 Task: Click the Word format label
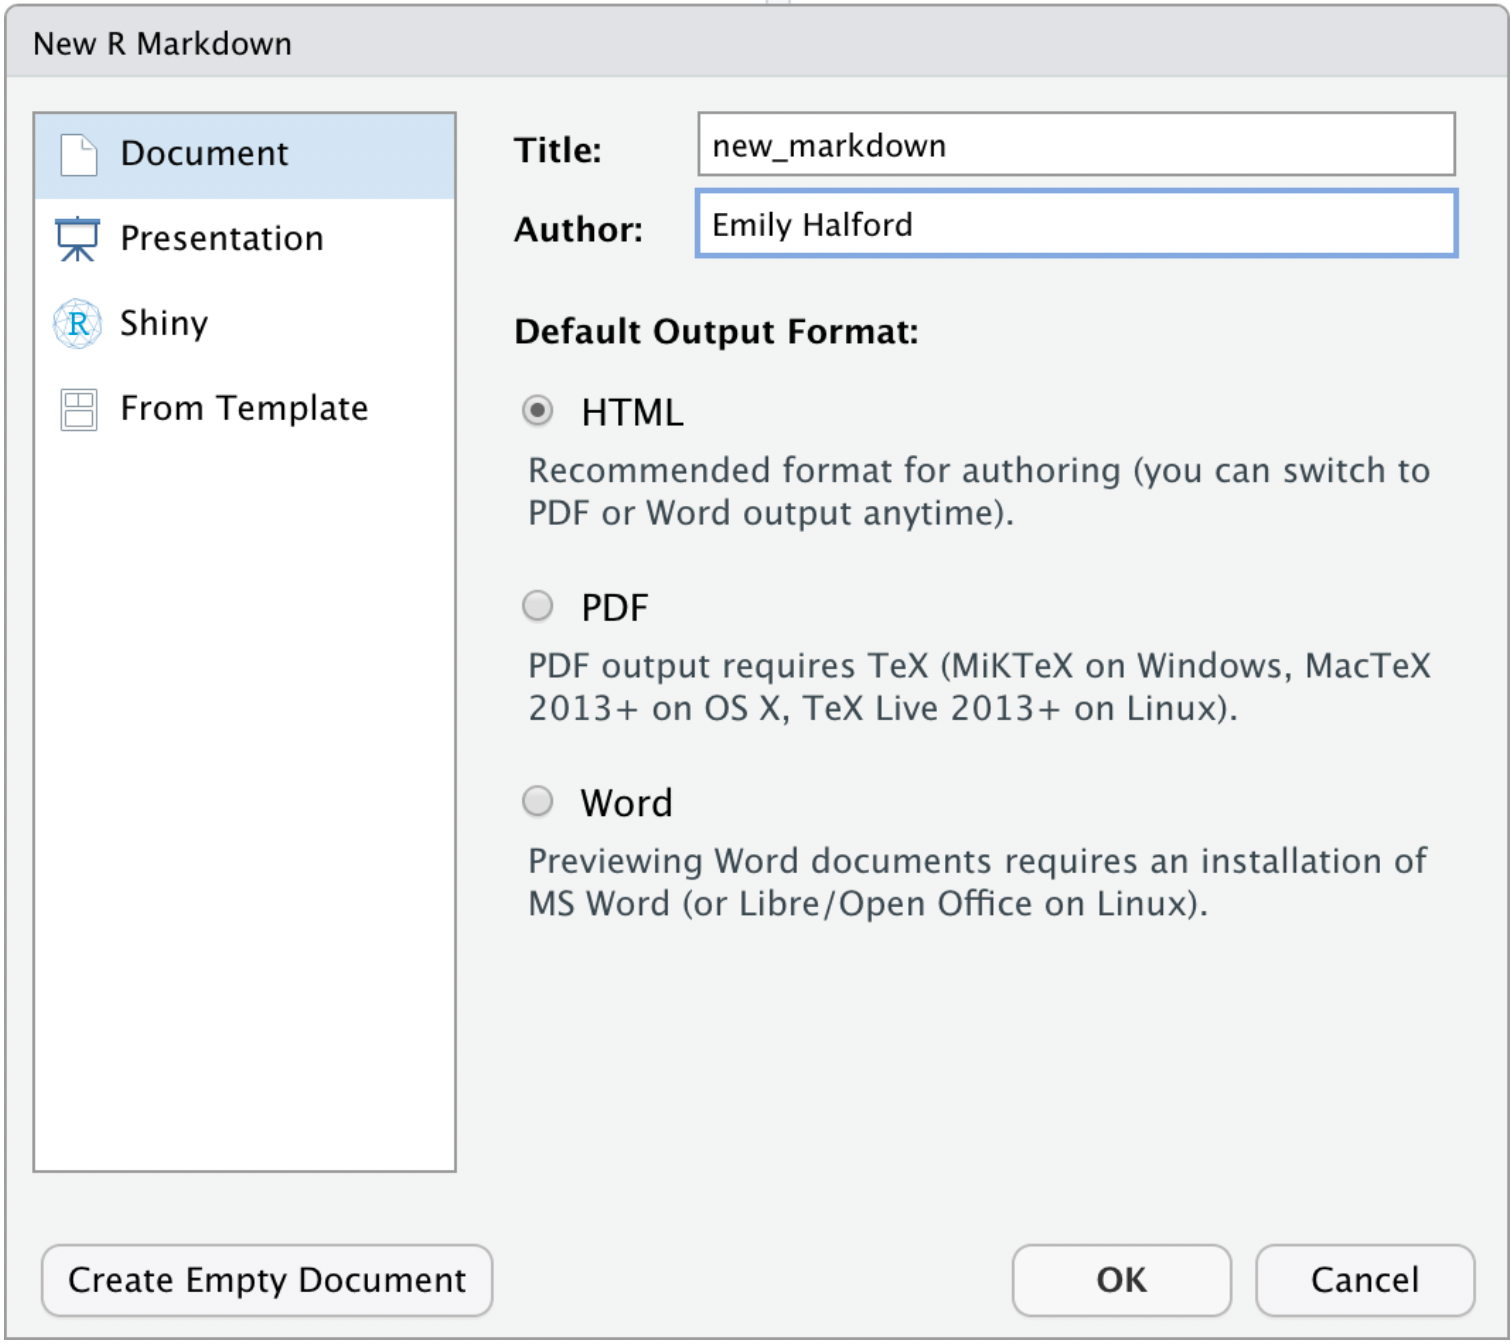tap(626, 803)
